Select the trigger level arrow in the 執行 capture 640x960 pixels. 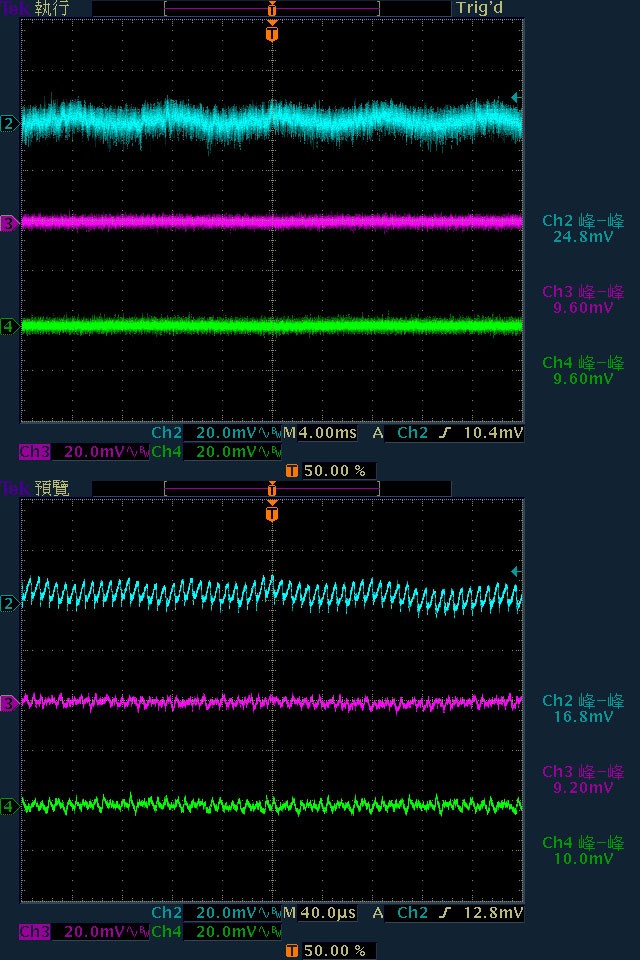[516, 97]
